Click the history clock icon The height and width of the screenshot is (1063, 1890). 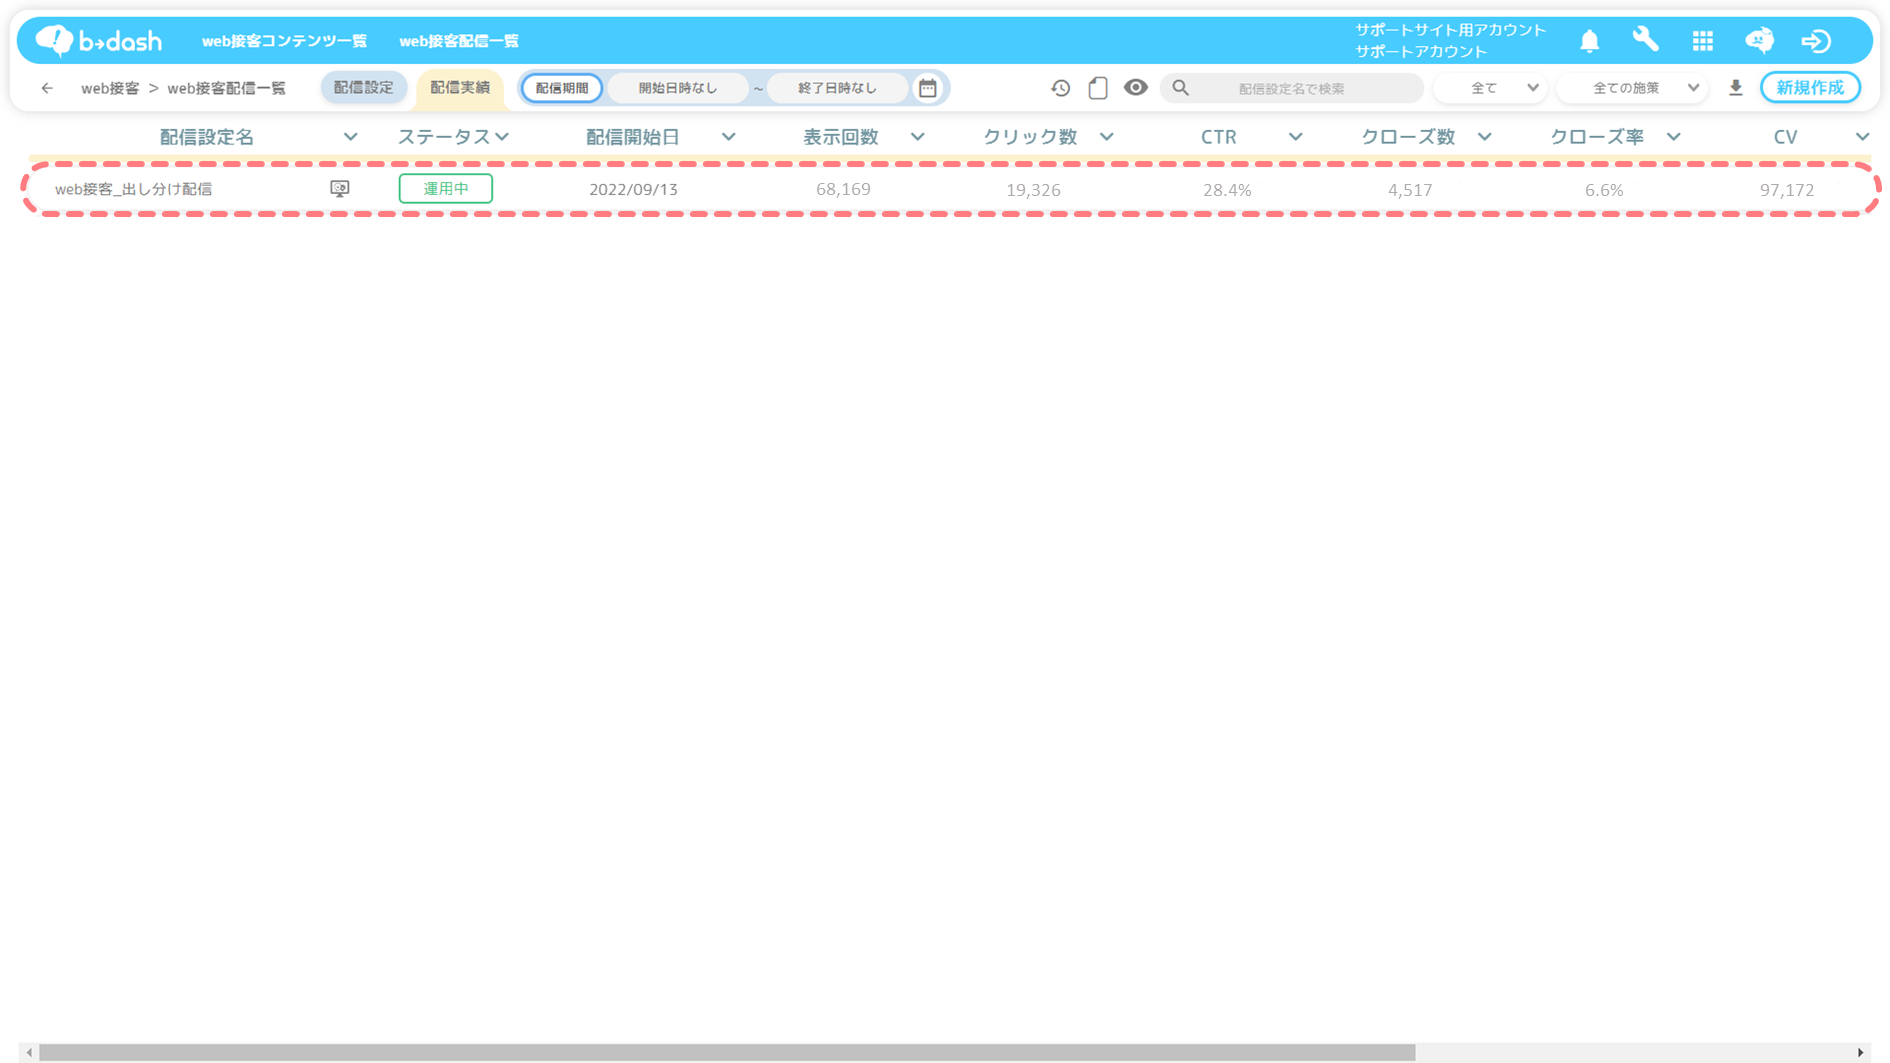[1060, 88]
